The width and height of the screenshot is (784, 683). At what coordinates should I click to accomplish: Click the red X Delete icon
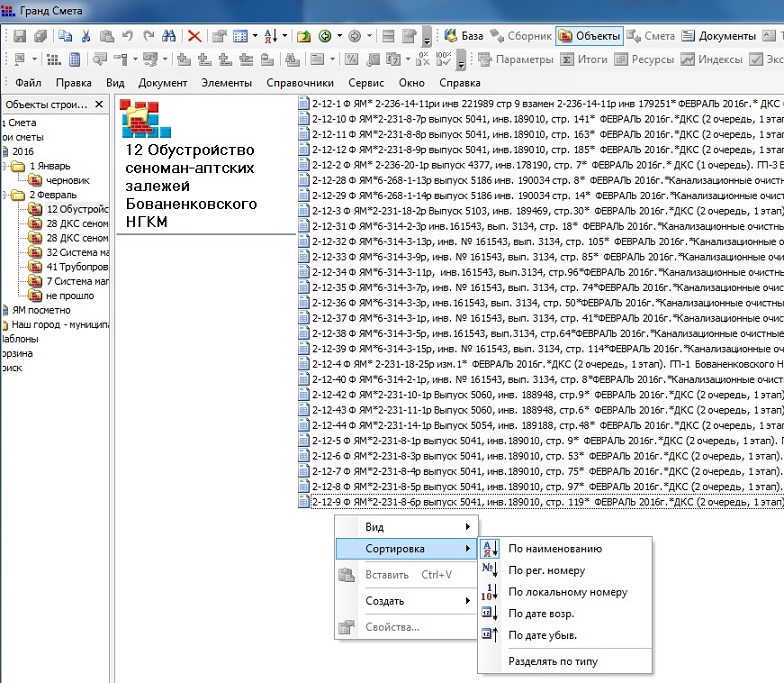click(x=194, y=36)
